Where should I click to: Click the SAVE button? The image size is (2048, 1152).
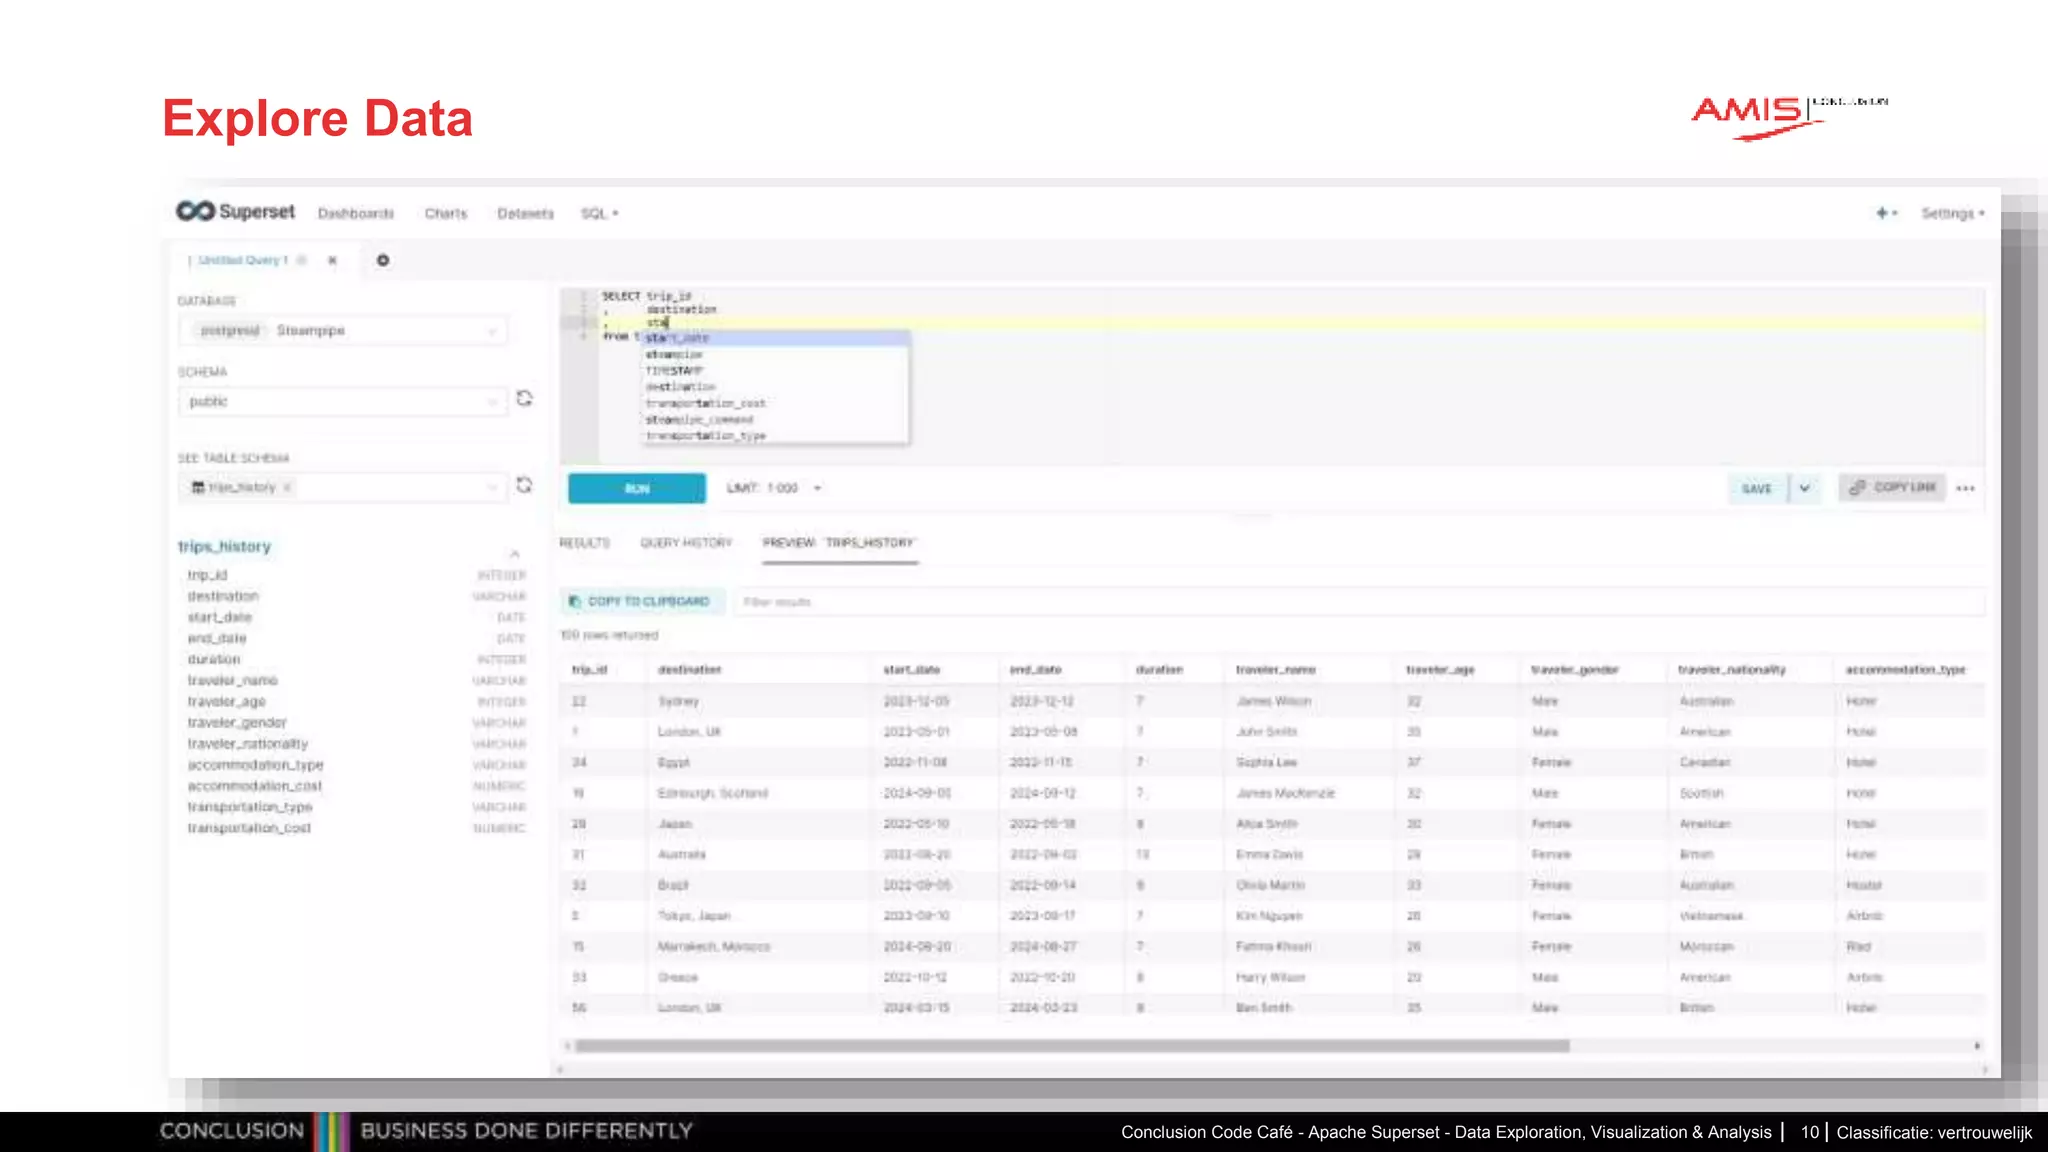(x=1757, y=488)
